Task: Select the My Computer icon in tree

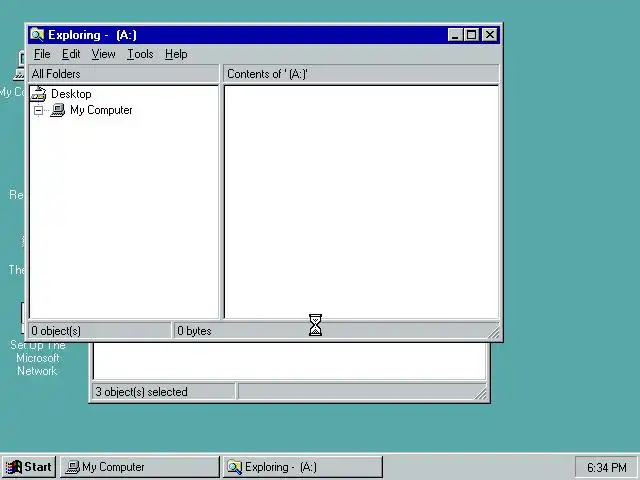Action: [58, 110]
